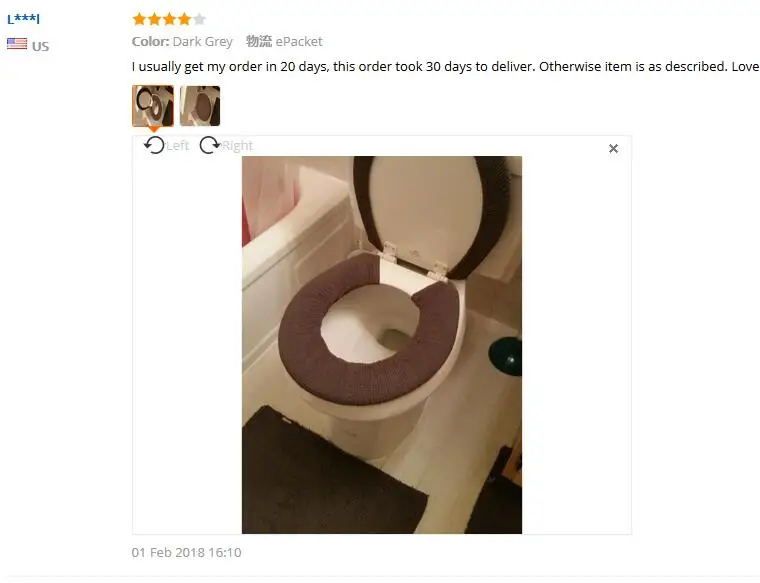
Task: Click the first orange rating star
Action: pos(139,19)
